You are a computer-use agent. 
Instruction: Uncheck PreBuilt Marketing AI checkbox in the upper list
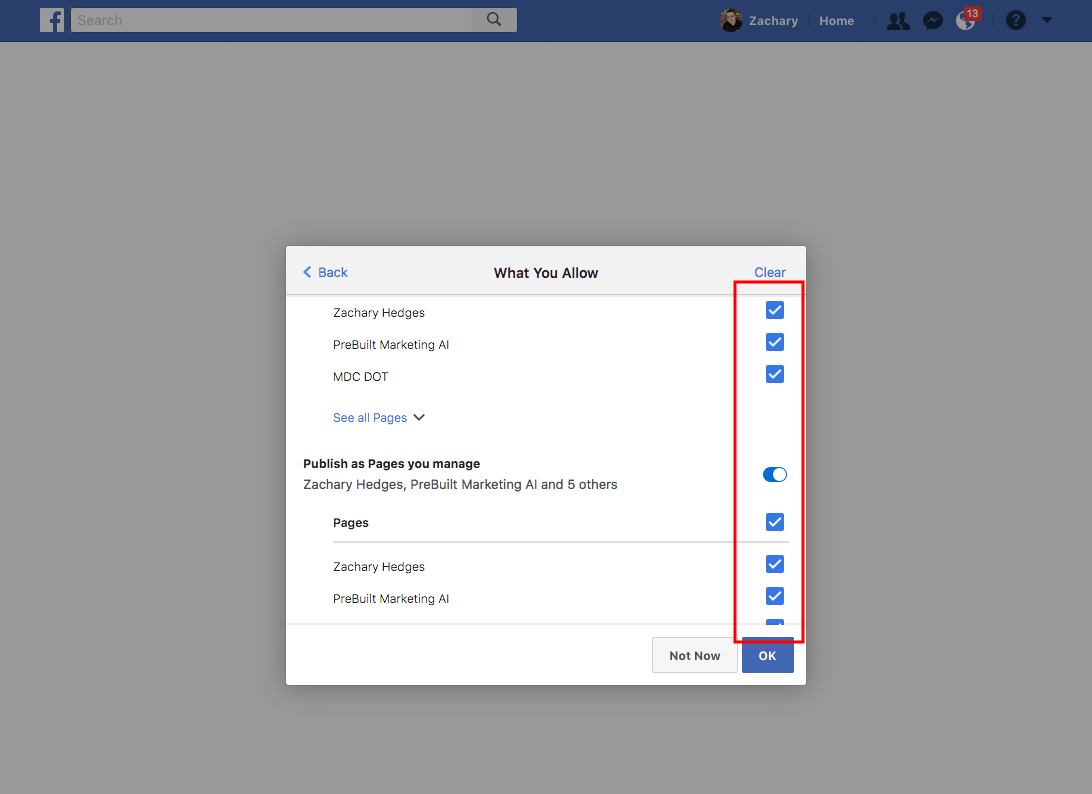point(774,342)
